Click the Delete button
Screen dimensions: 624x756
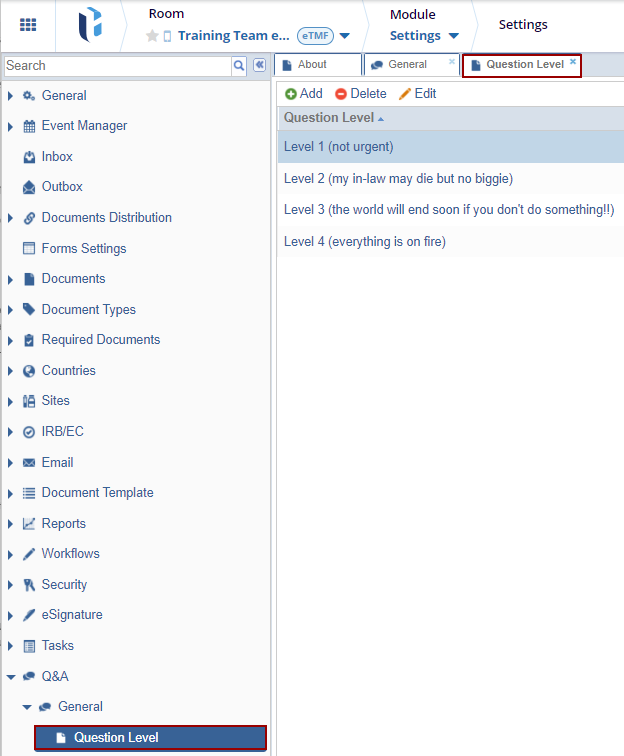[360, 94]
